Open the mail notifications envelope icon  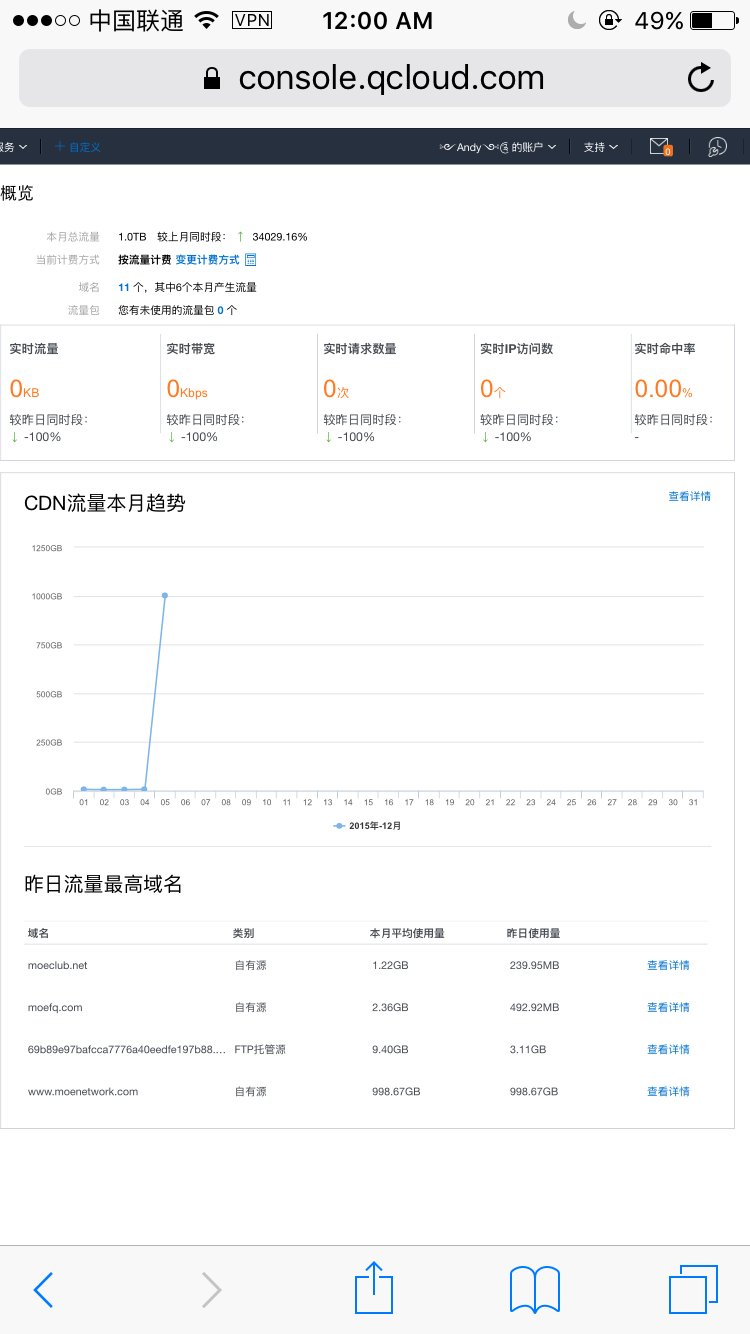(659, 147)
